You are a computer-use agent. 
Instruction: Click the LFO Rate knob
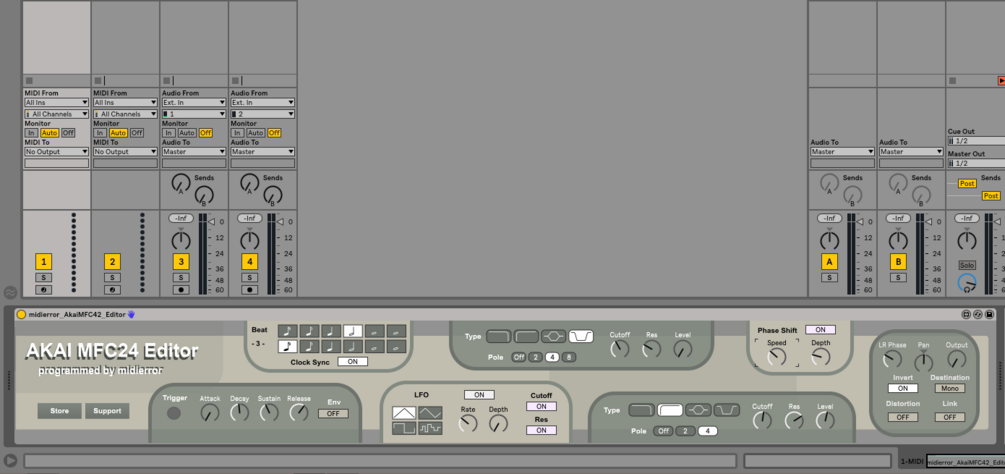tap(469, 423)
